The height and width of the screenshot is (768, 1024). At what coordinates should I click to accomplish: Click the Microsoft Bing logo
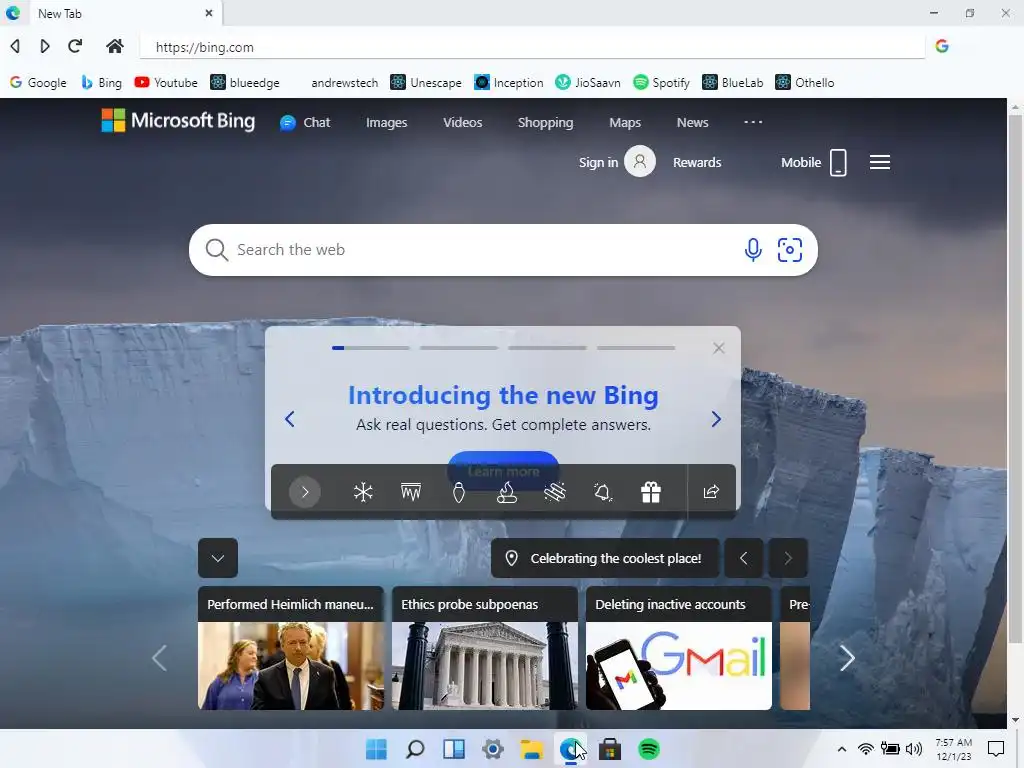178,121
